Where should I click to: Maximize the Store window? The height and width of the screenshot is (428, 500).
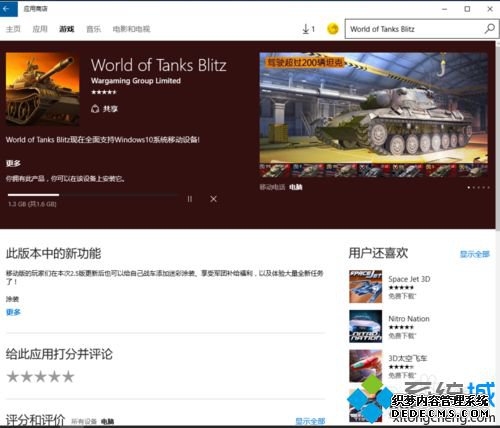click(x=467, y=9)
